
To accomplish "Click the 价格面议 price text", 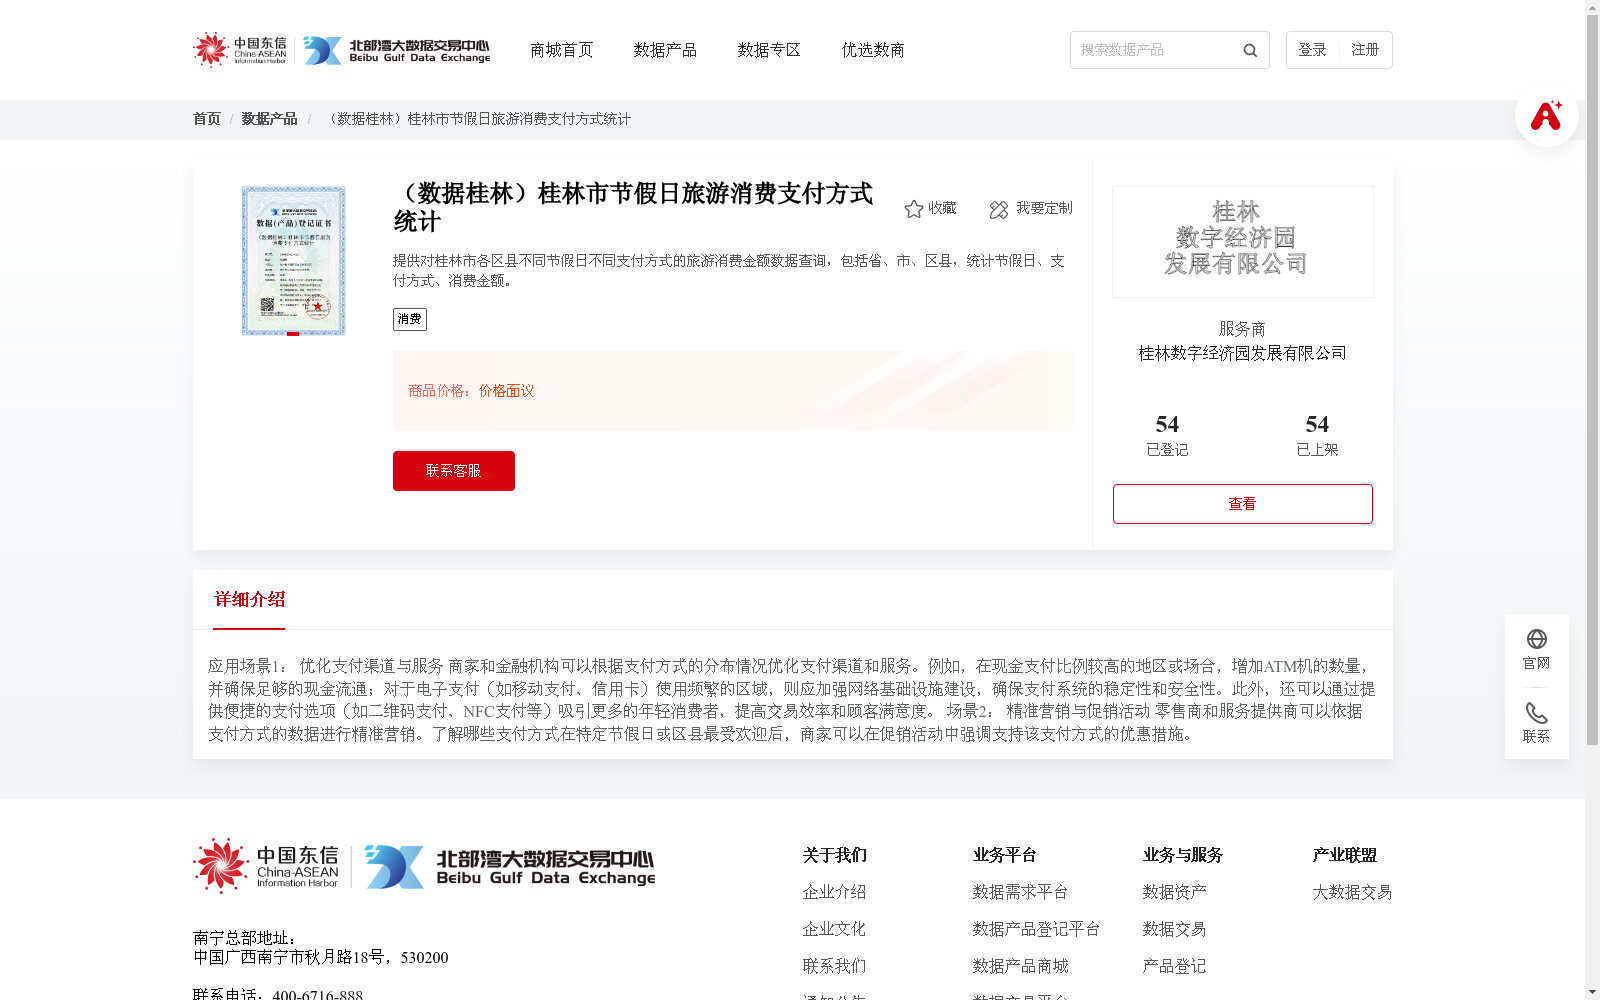I will click(506, 391).
